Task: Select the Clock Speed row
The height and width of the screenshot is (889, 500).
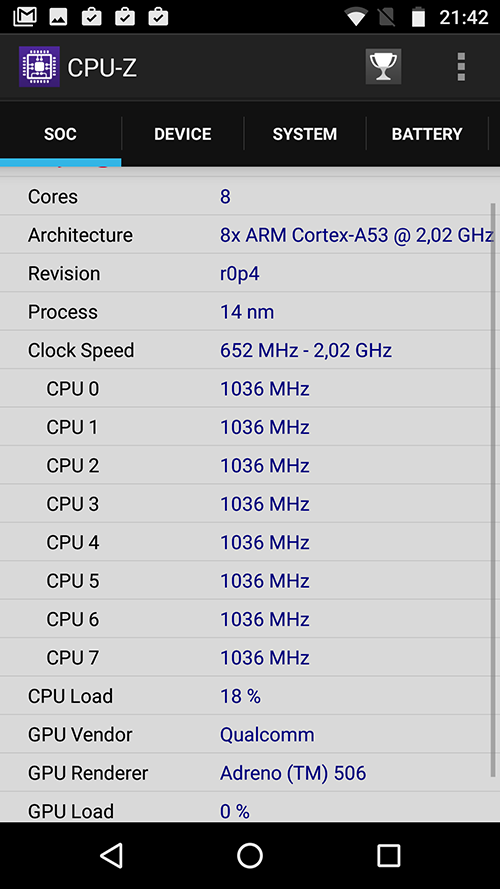Action: click(x=250, y=350)
